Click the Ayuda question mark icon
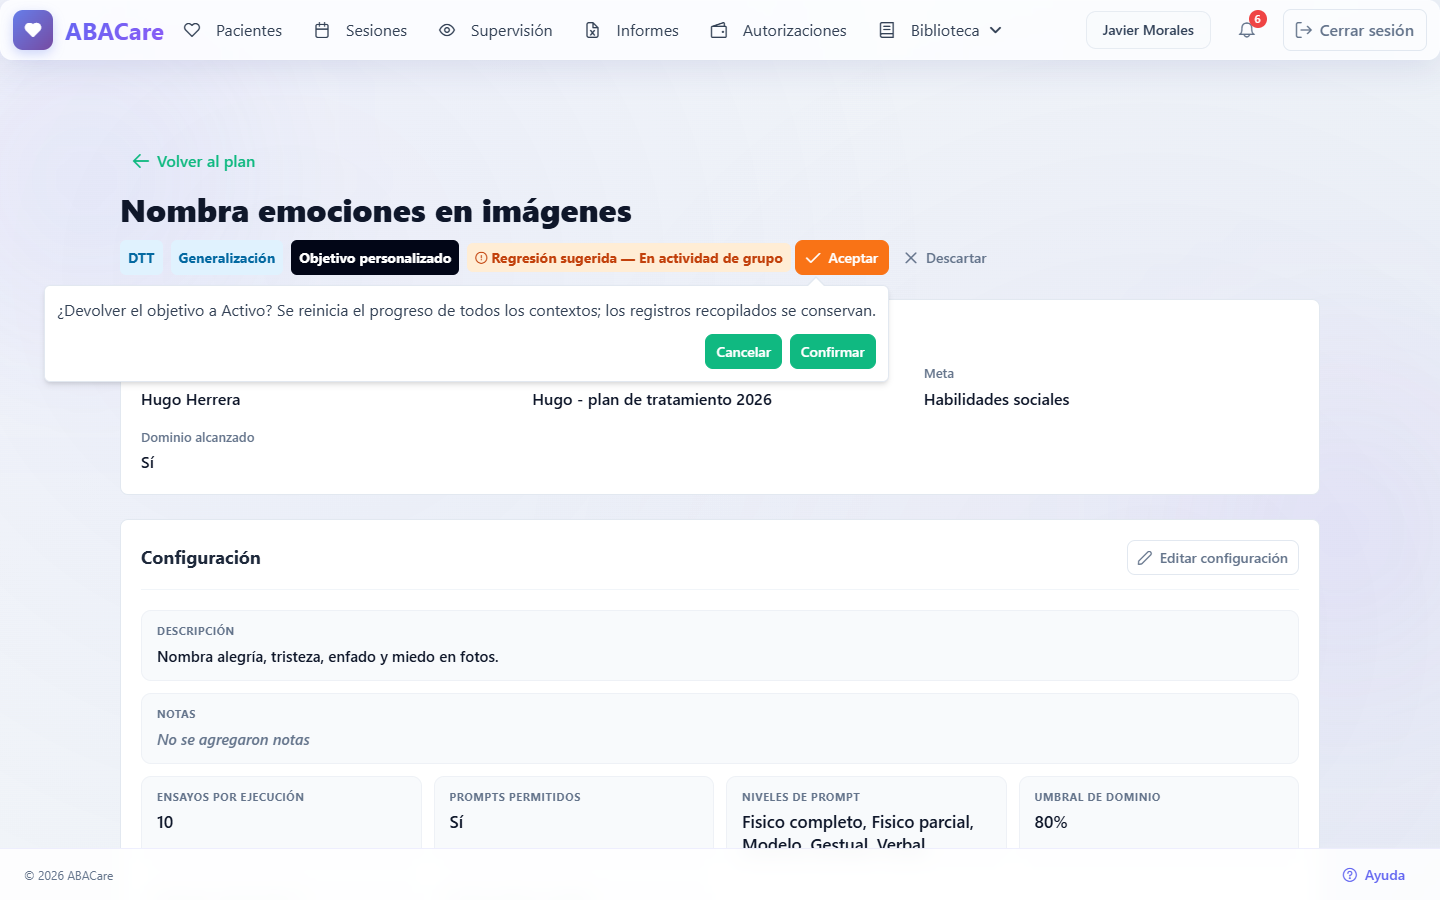Image resolution: width=1440 pixels, height=900 pixels. click(1350, 875)
